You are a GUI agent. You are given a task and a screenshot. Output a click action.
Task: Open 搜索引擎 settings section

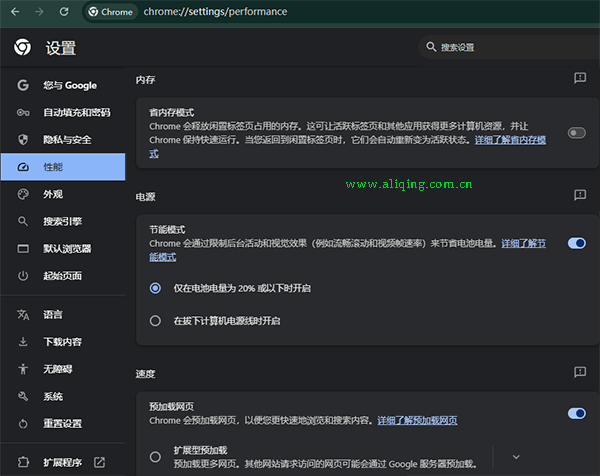click(x=63, y=221)
